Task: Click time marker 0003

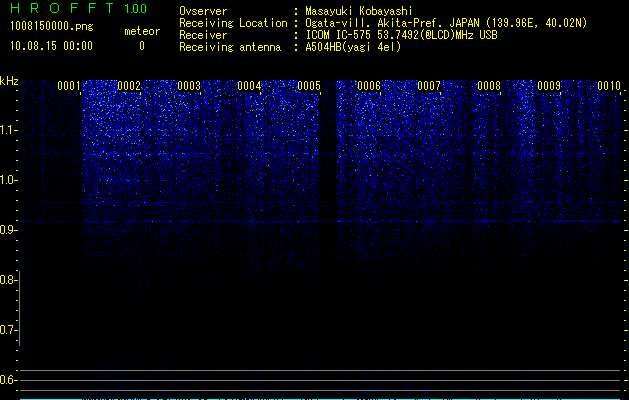Action: [x=189, y=86]
